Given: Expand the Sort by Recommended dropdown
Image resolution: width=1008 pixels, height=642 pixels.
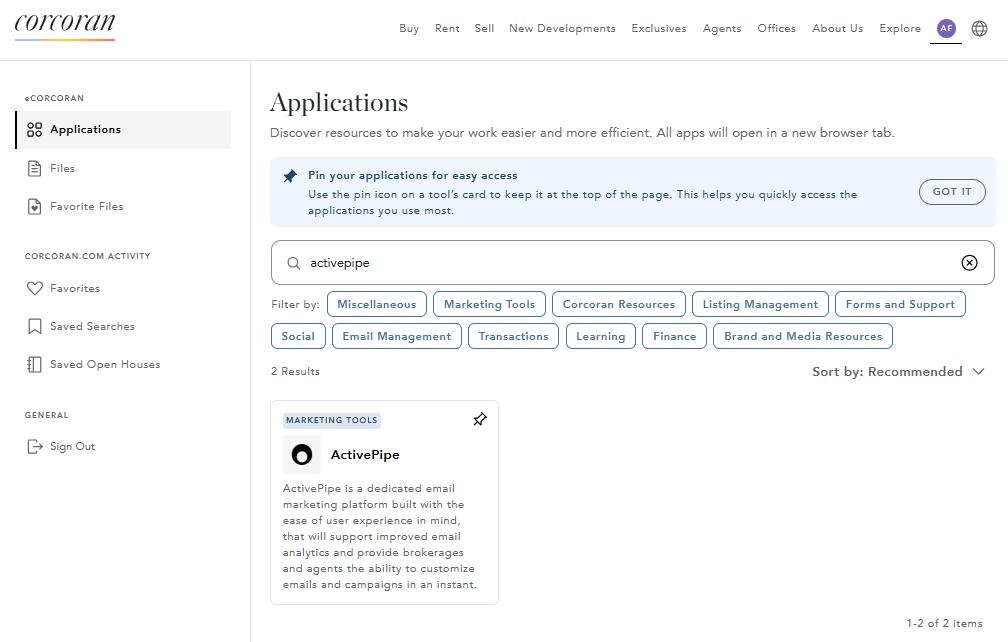Looking at the screenshot, I should [x=898, y=371].
